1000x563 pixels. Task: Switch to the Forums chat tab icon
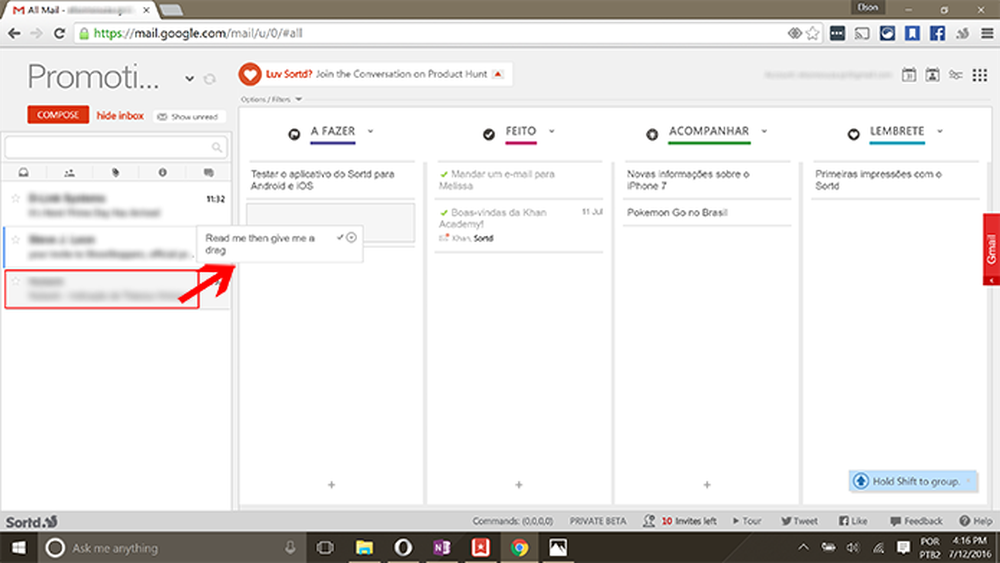(209, 172)
